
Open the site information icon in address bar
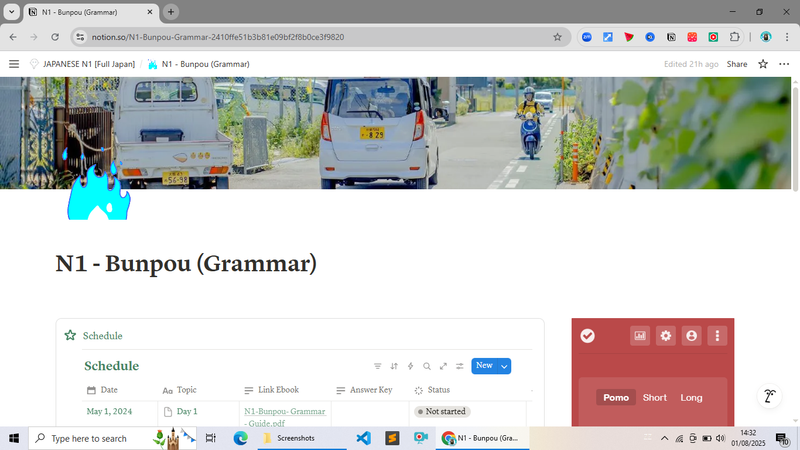coord(80,37)
